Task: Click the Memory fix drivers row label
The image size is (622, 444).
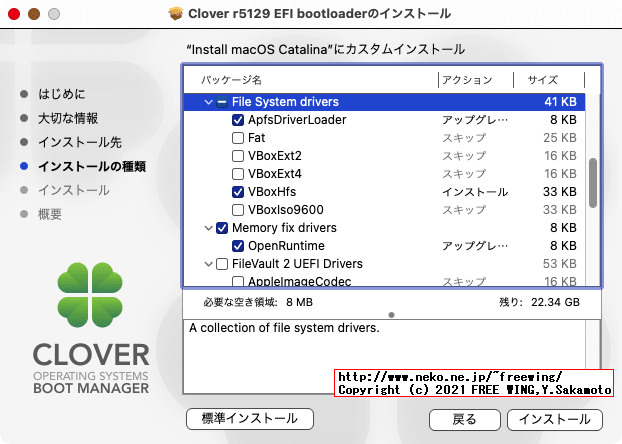Action: [284, 228]
